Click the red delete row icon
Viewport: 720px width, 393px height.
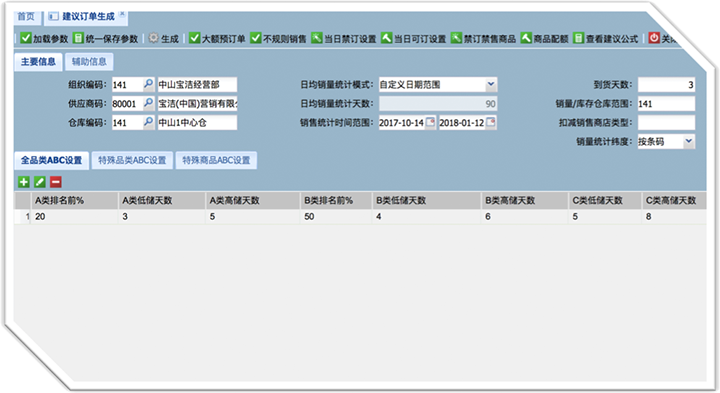tap(56, 182)
